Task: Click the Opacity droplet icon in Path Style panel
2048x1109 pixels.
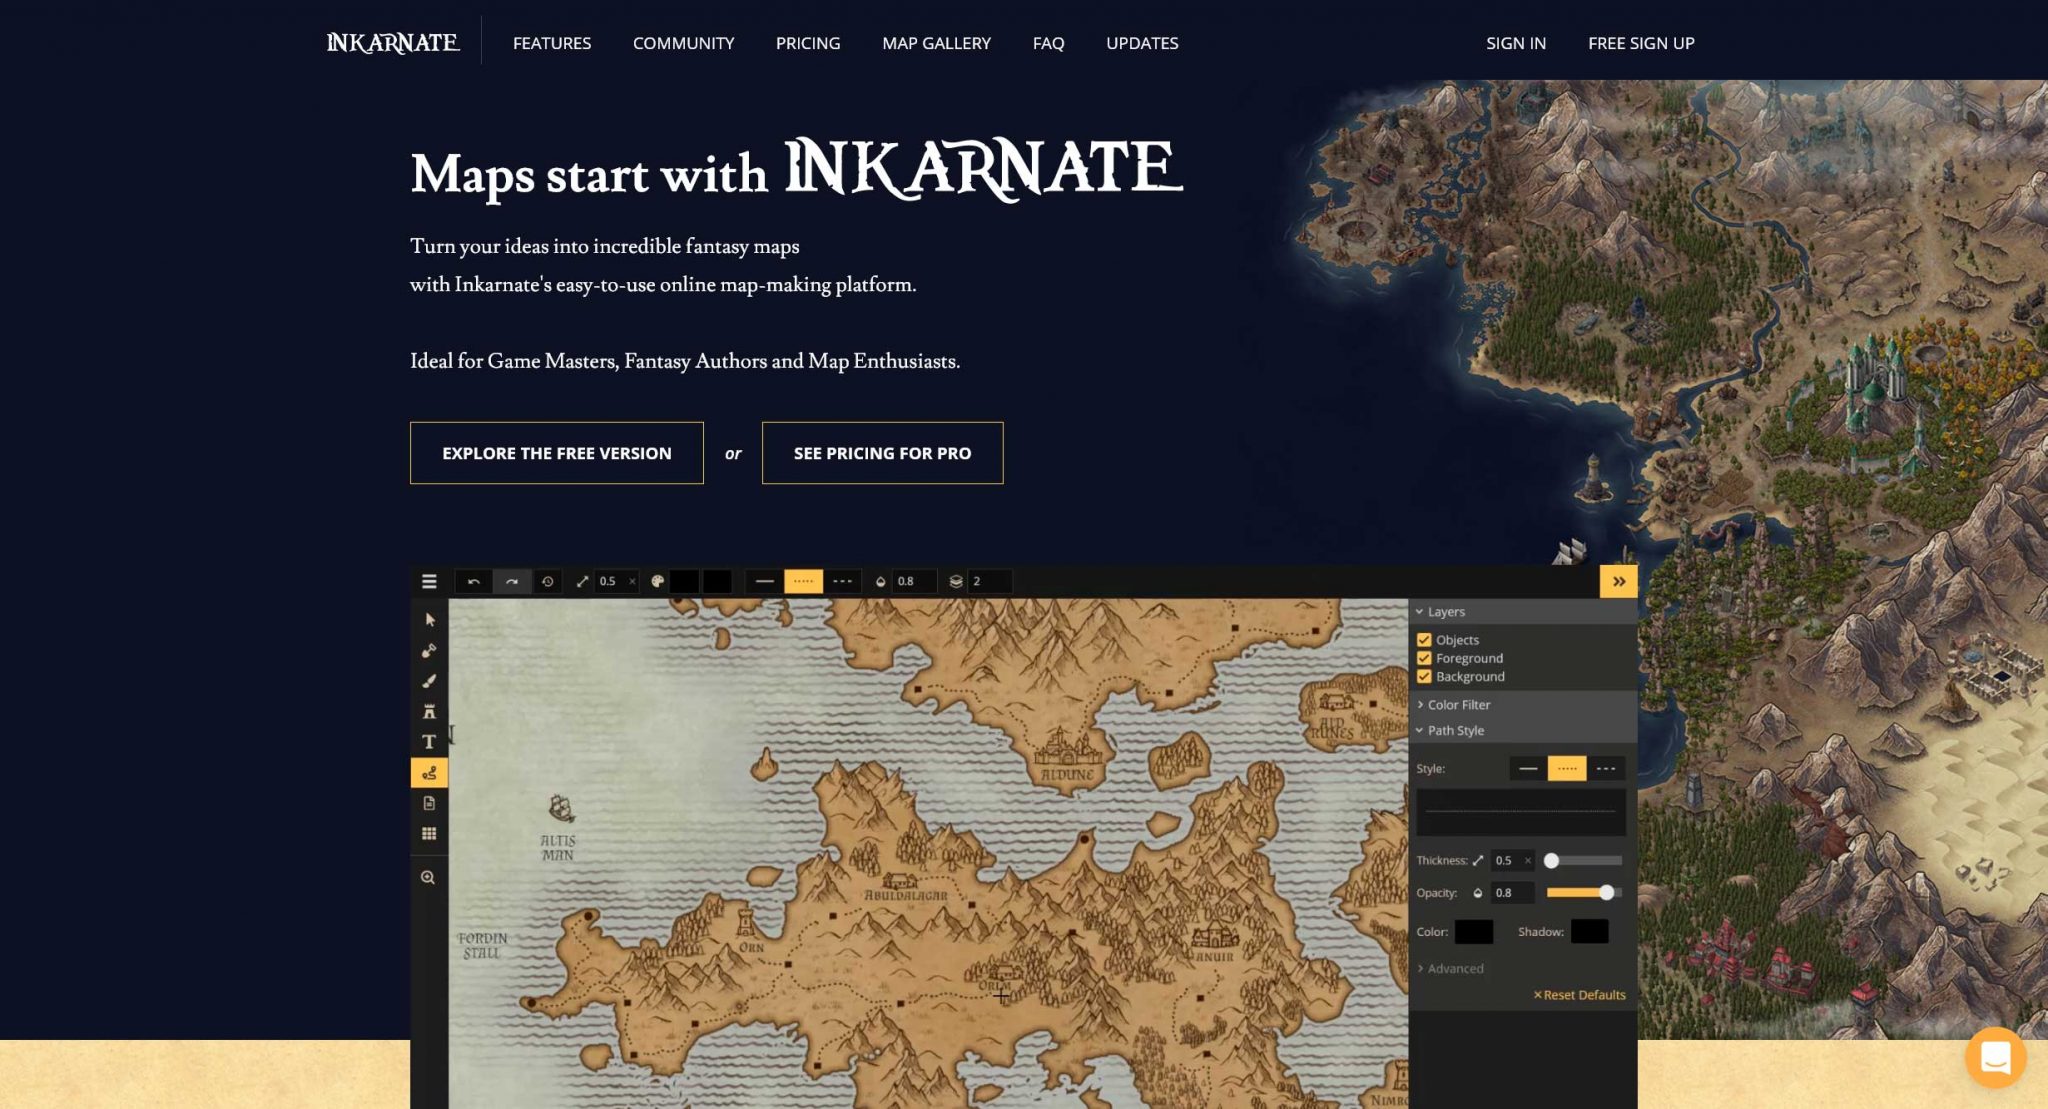Action: 1478,893
